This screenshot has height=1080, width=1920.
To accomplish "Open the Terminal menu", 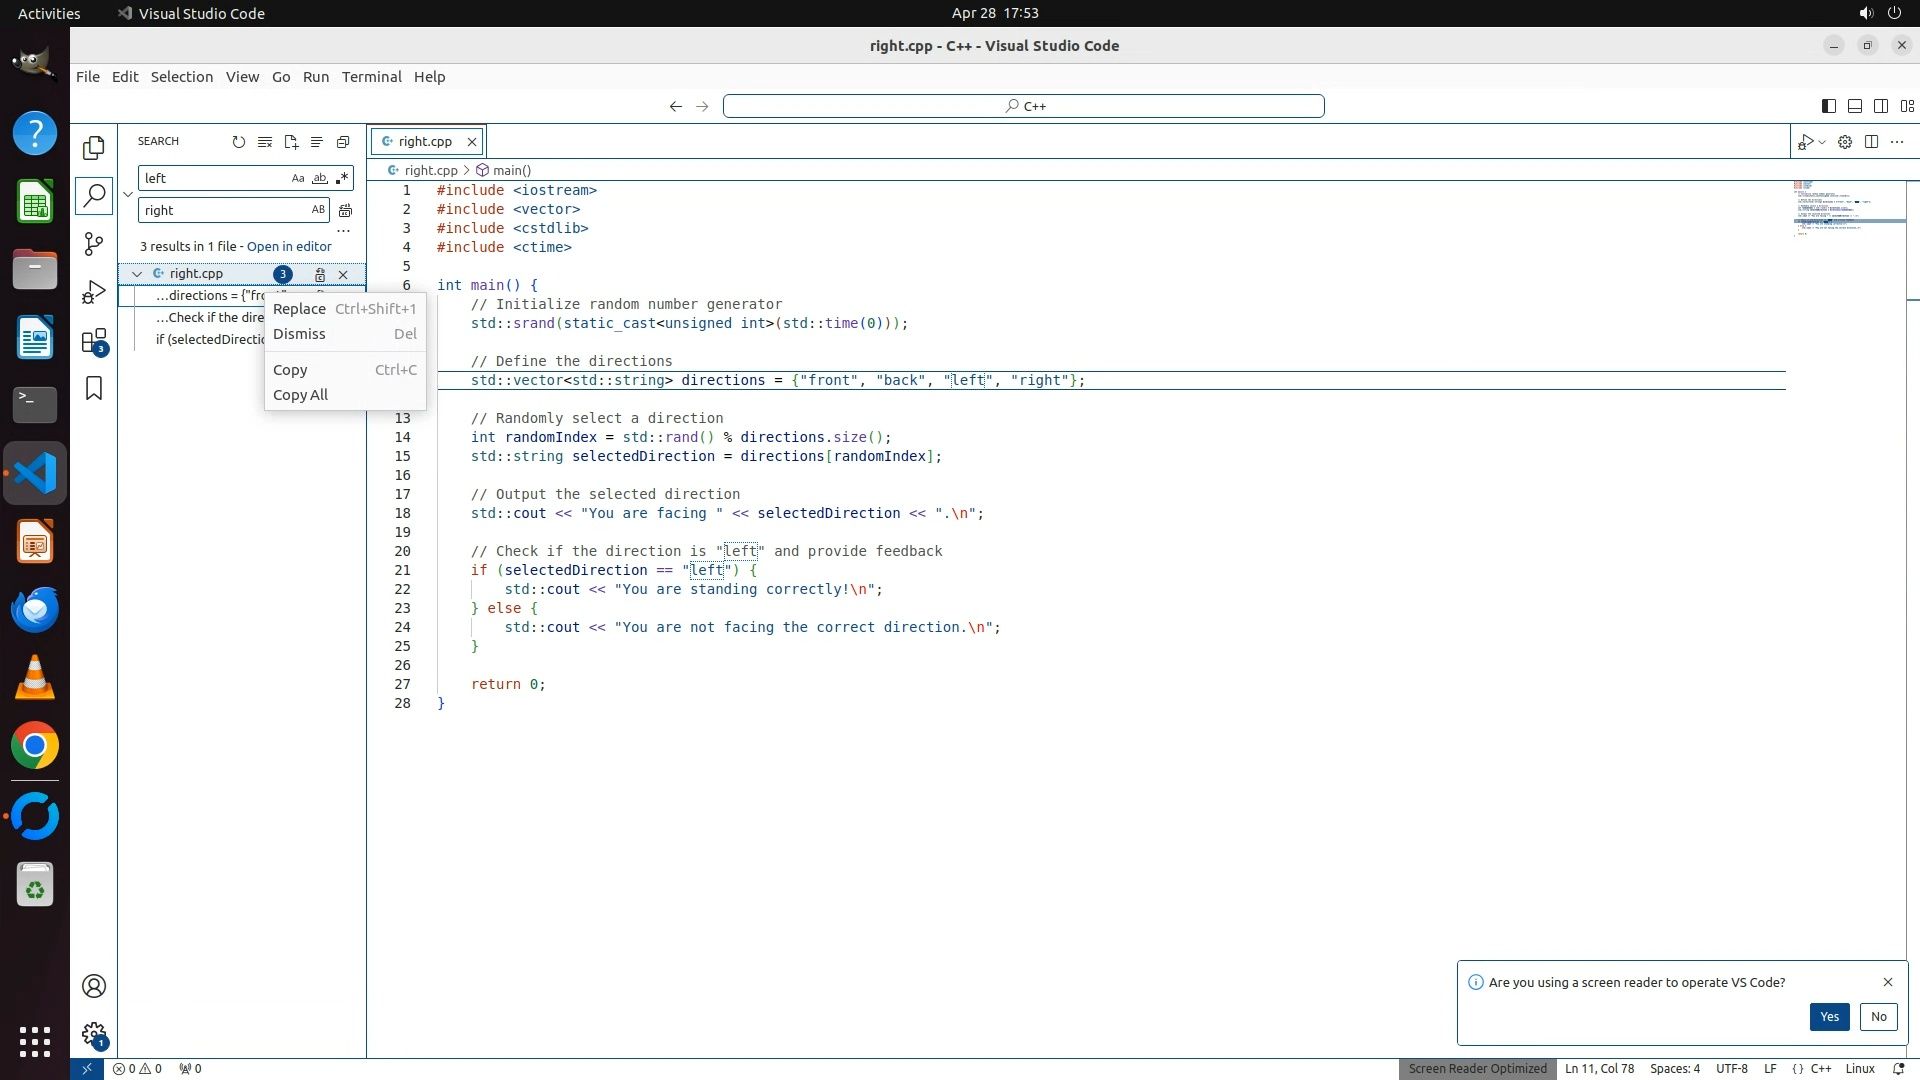I will point(371,77).
